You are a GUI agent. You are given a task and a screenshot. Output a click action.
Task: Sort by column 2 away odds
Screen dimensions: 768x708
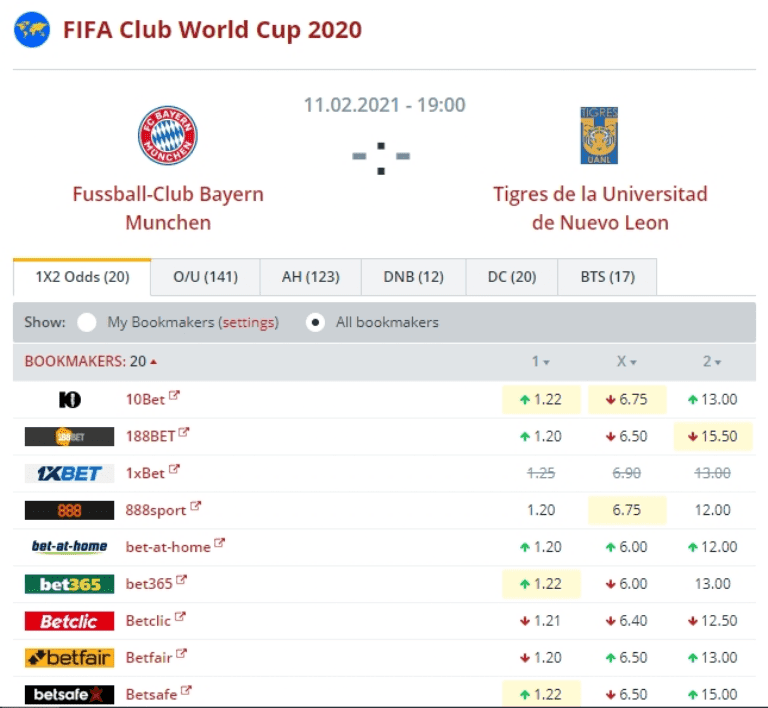click(x=712, y=362)
